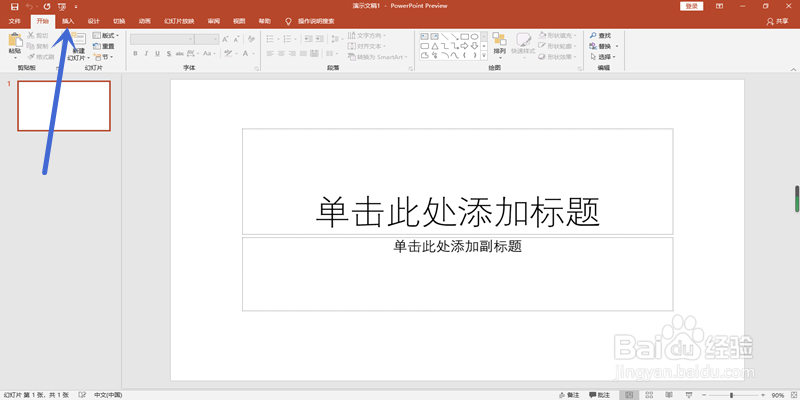
Task: Click the line spacing icon
Action: pyautogui.click(x=336, y=39)
